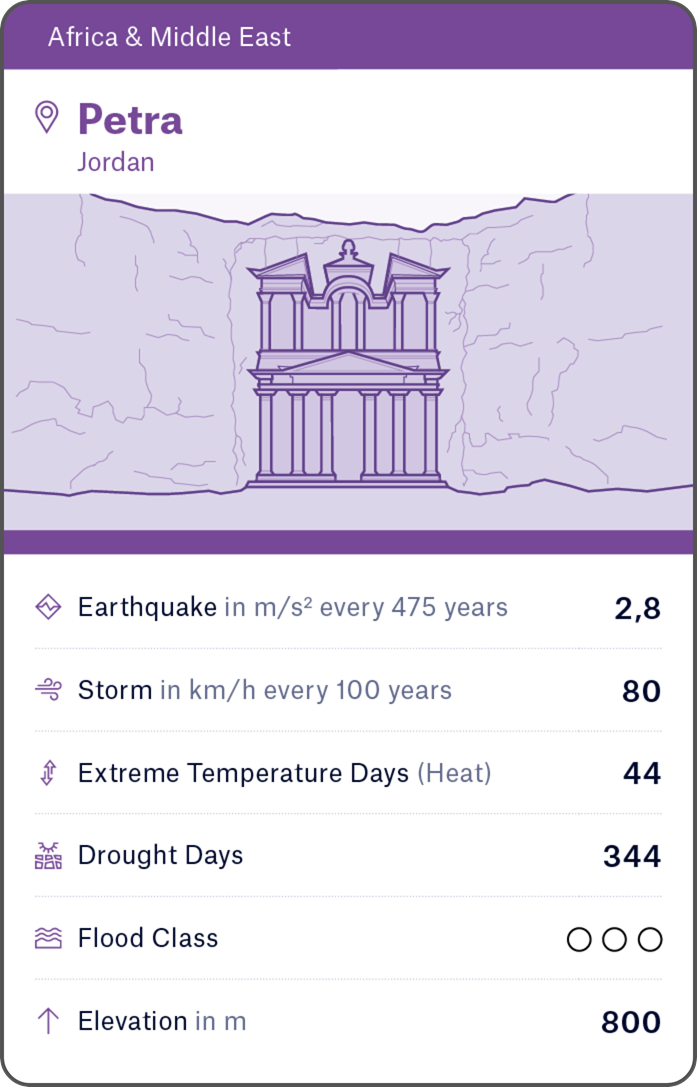Viewport: 697px width, 1087px height.
Task: Click the Earthquake value 2,8
Action: [637, 608]
